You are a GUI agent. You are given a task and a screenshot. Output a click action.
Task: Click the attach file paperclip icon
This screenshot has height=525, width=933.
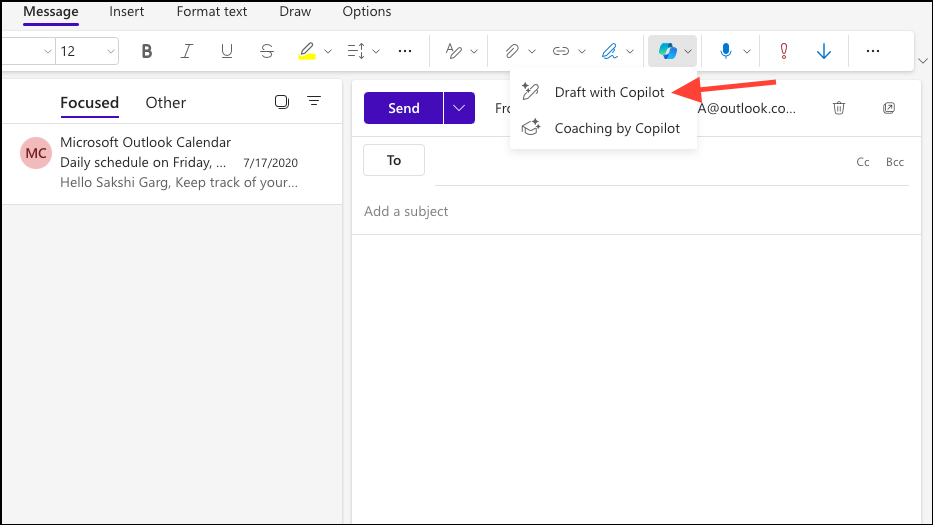pos(512,51)
